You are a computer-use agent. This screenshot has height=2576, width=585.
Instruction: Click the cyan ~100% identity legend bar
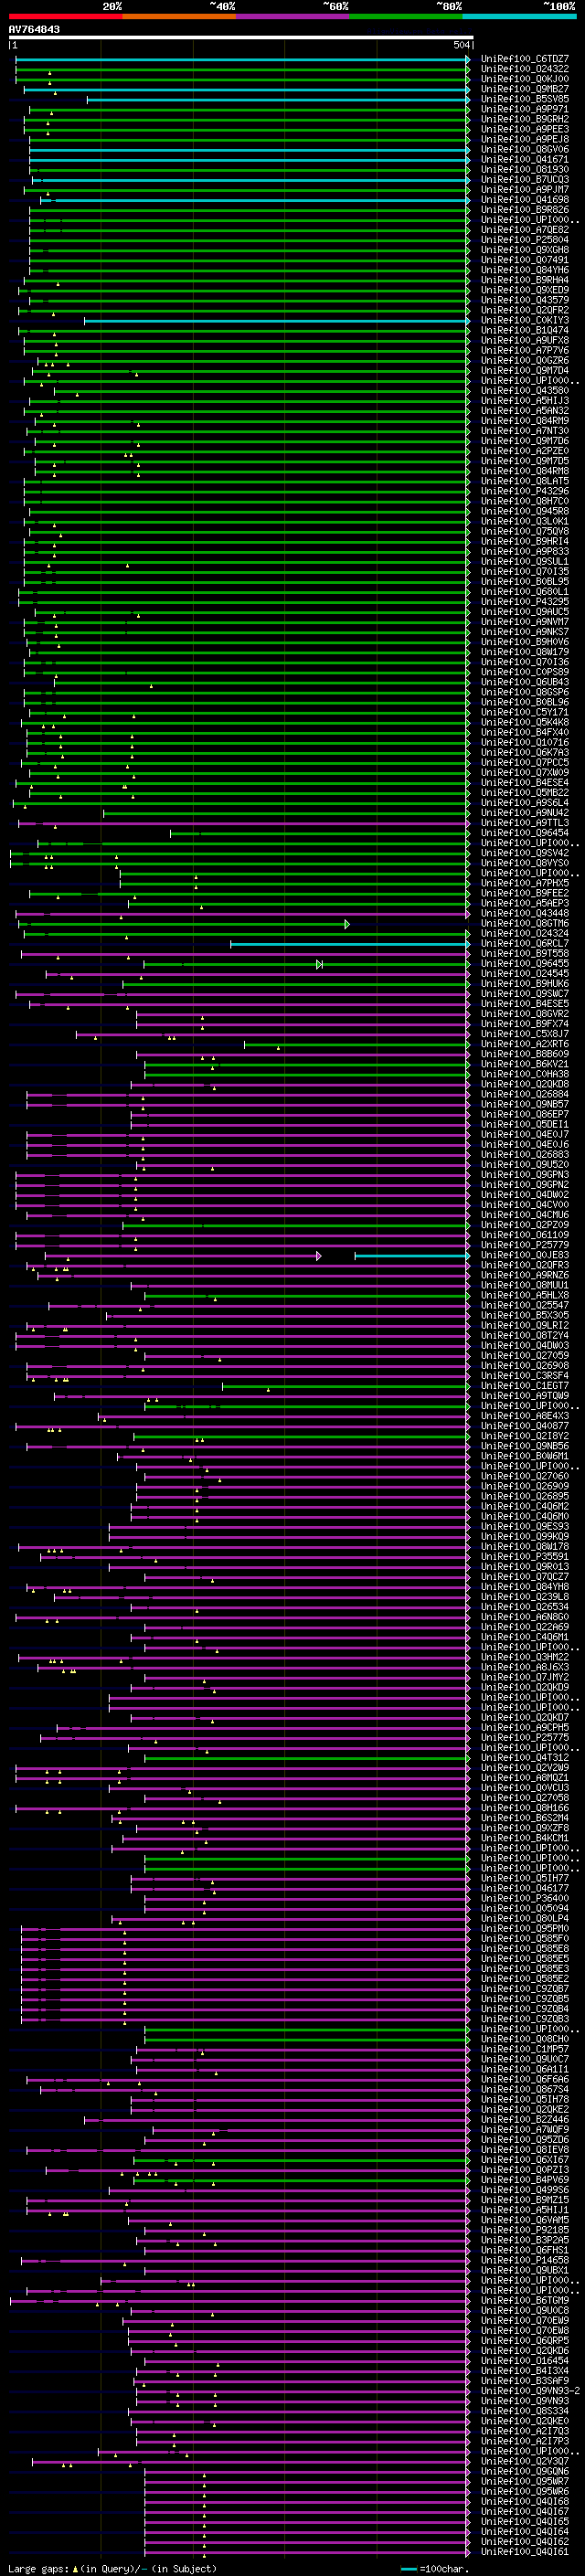[x=519, y=16]
